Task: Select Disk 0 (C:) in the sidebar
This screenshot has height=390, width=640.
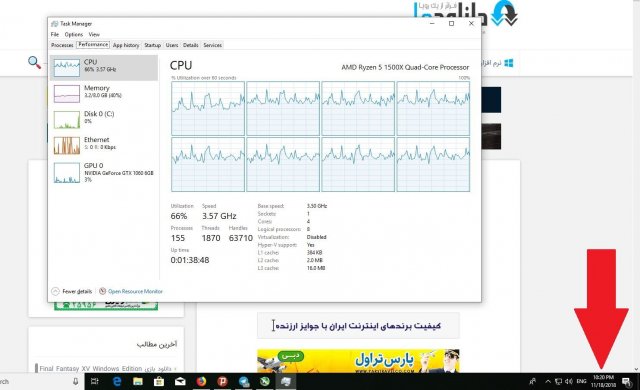Action: click(104, 119)
